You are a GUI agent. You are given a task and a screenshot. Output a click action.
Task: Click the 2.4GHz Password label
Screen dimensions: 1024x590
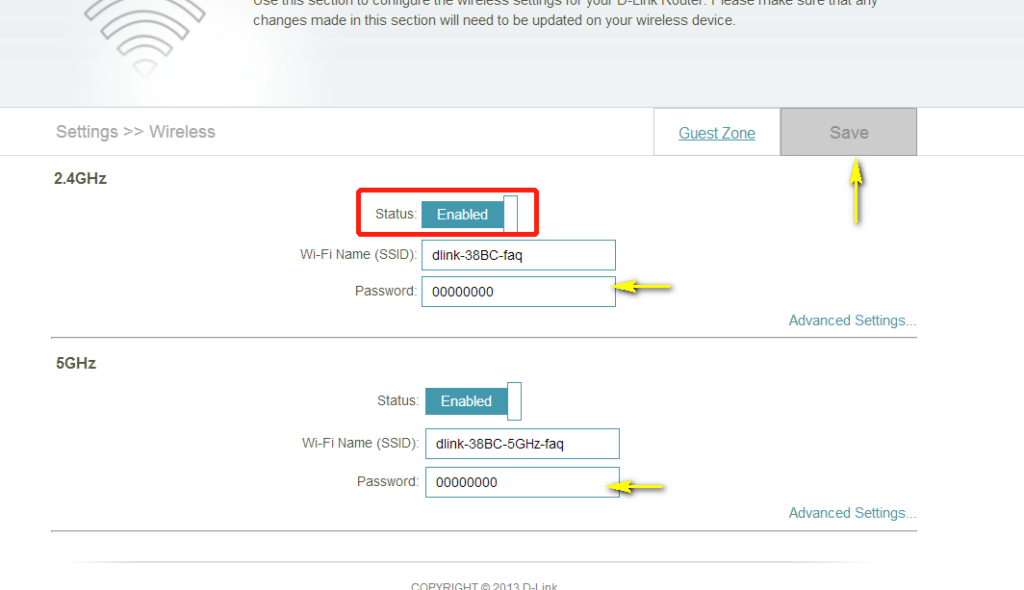pyautogui.click(x=385, y=291)
